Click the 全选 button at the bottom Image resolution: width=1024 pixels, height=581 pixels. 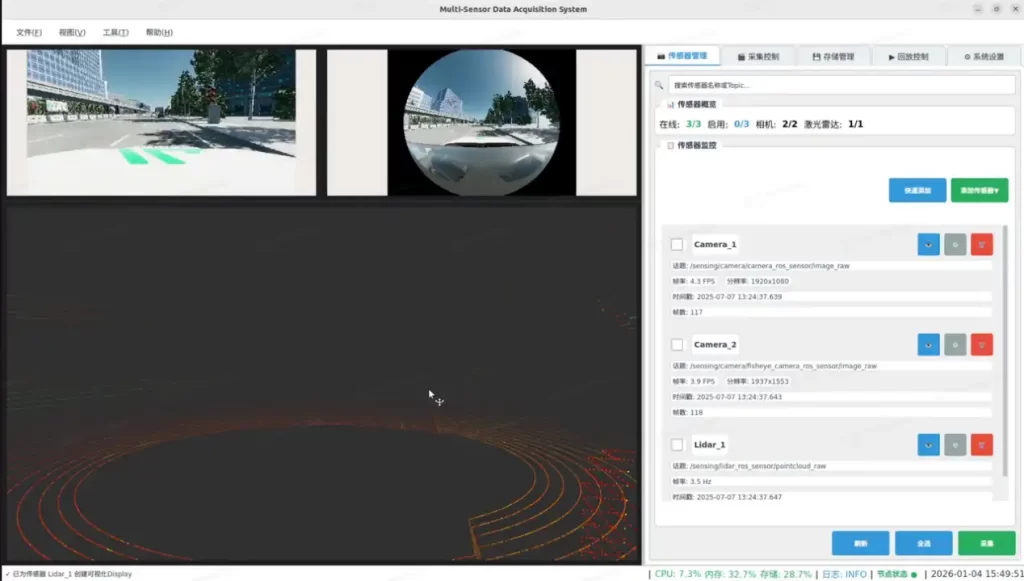pyautogui.click(x=923, y=543)
